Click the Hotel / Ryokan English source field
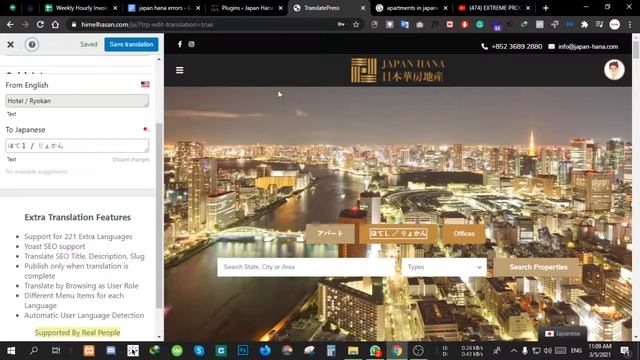The height and width of the screenshot is (360, 640). (x=77, y=101)
